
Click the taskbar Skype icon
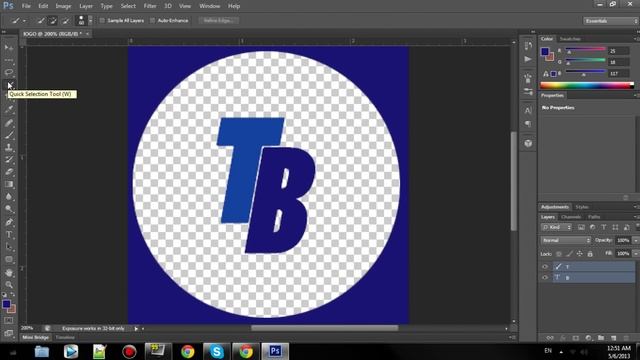[216, 351]
